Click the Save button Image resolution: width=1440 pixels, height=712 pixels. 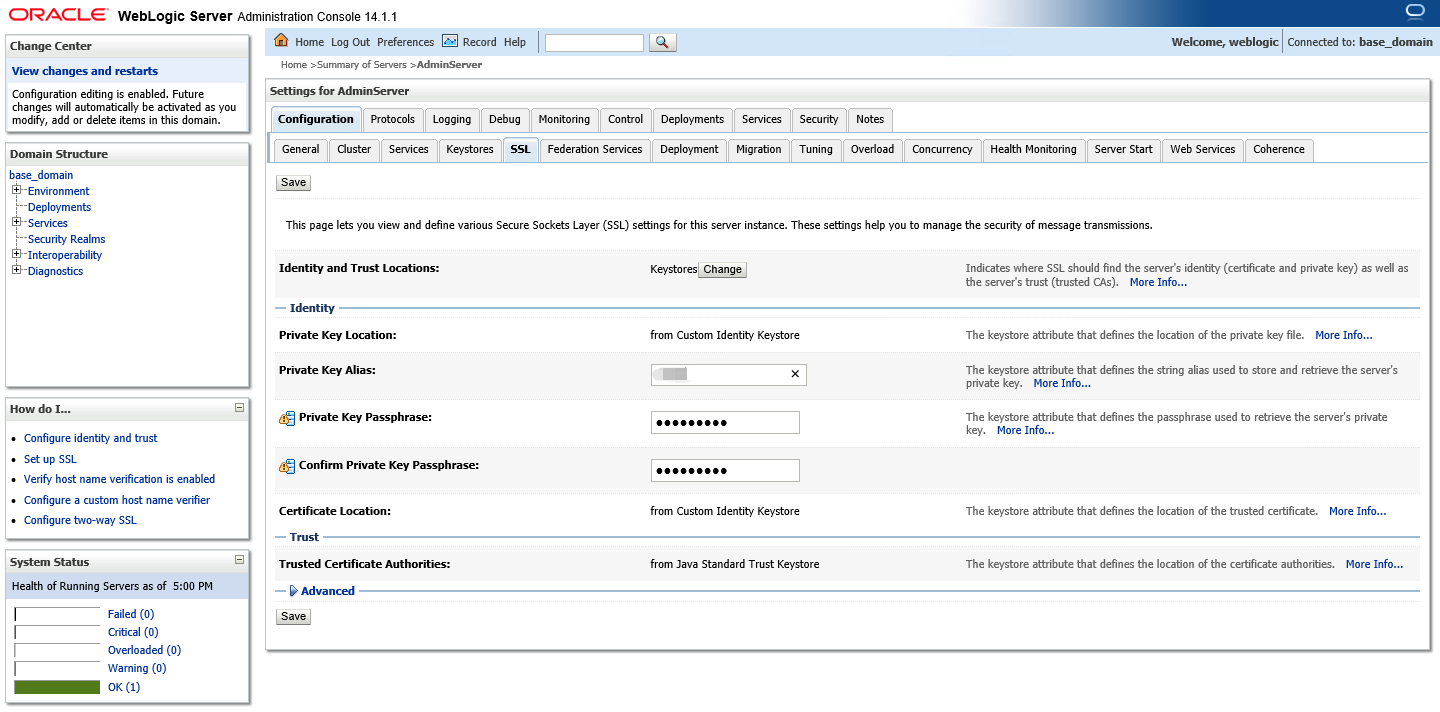(292, 182)
